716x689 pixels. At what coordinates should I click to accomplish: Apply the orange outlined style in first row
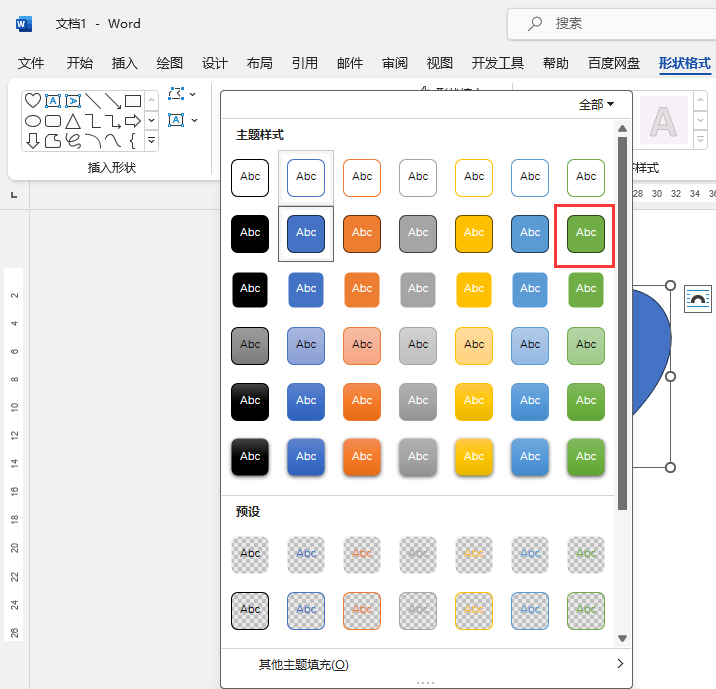362,177
